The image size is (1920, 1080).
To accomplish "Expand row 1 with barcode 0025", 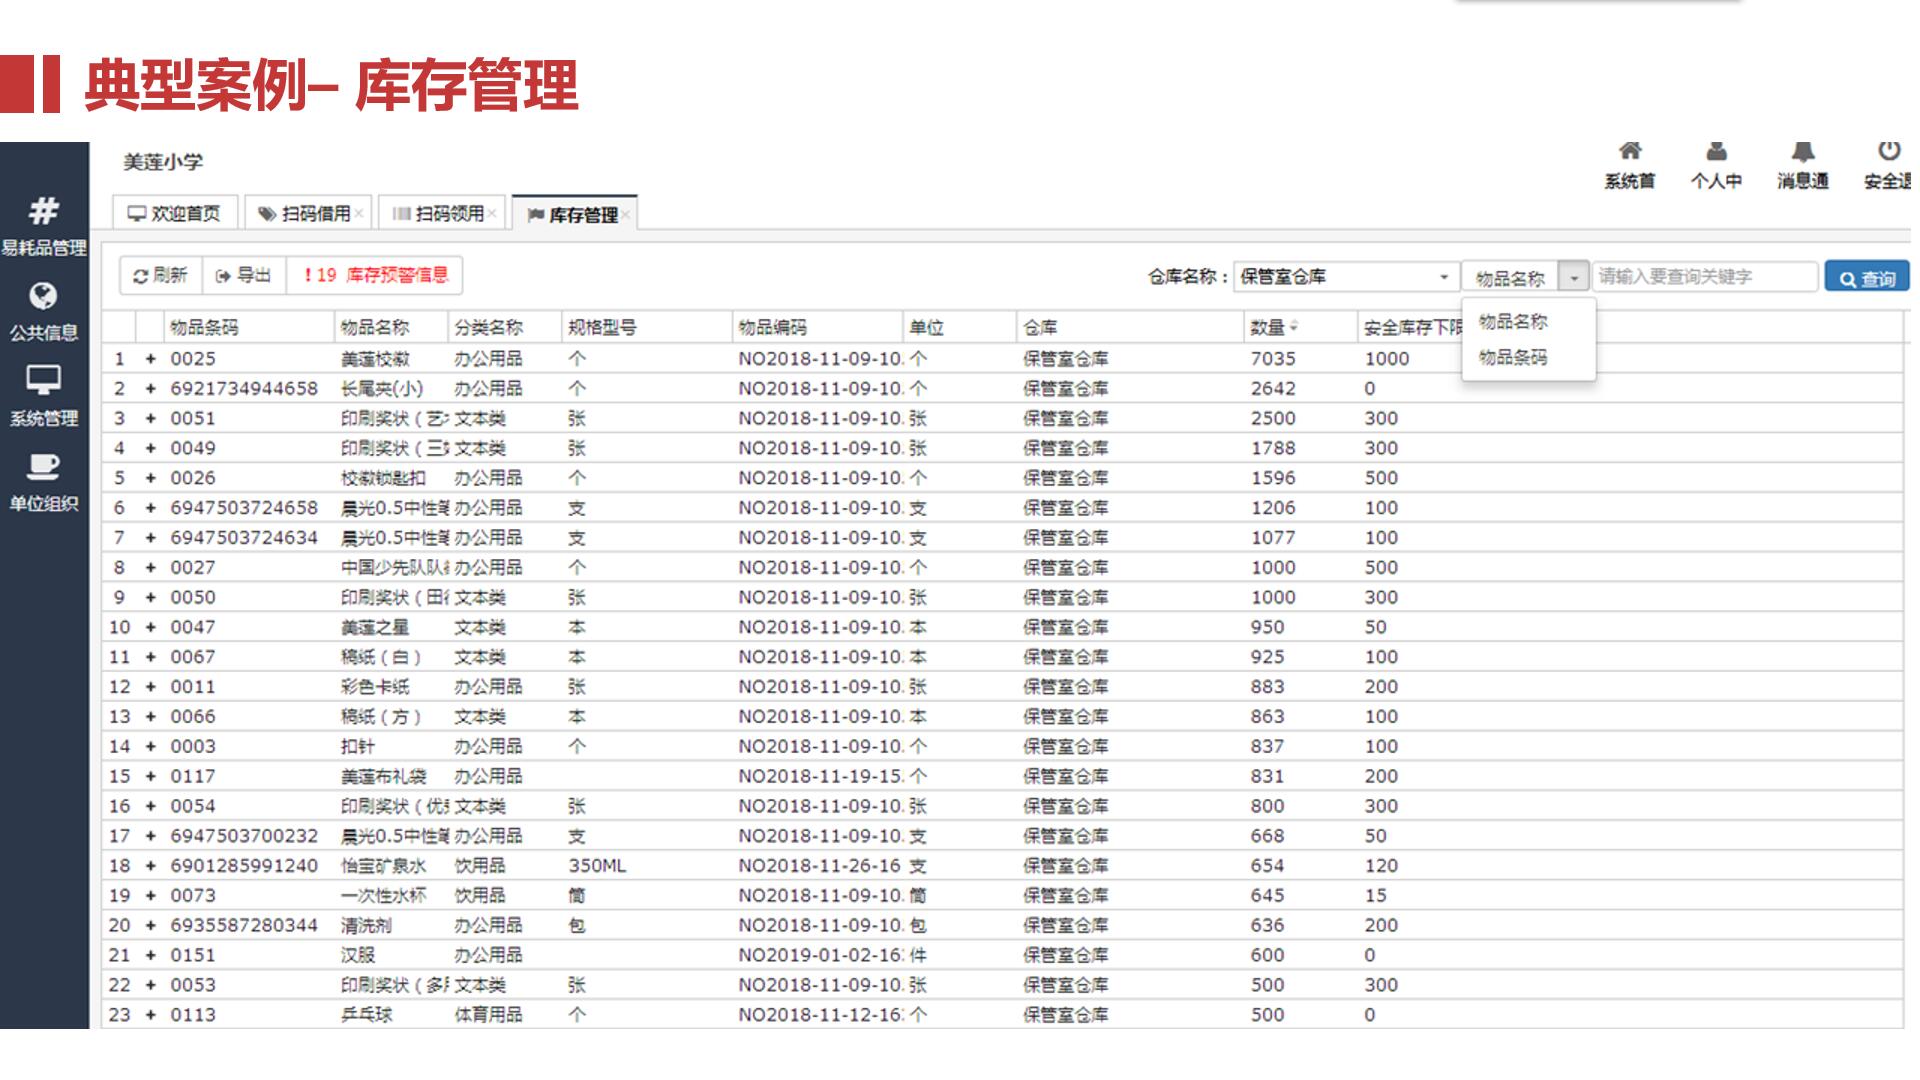I will tap(151, 359).
